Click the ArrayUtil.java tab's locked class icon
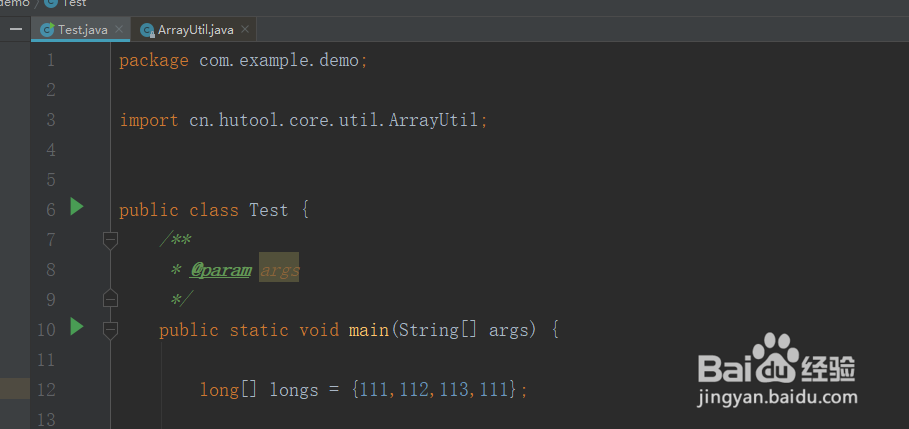909x429 pixels. tap(147, 30)
